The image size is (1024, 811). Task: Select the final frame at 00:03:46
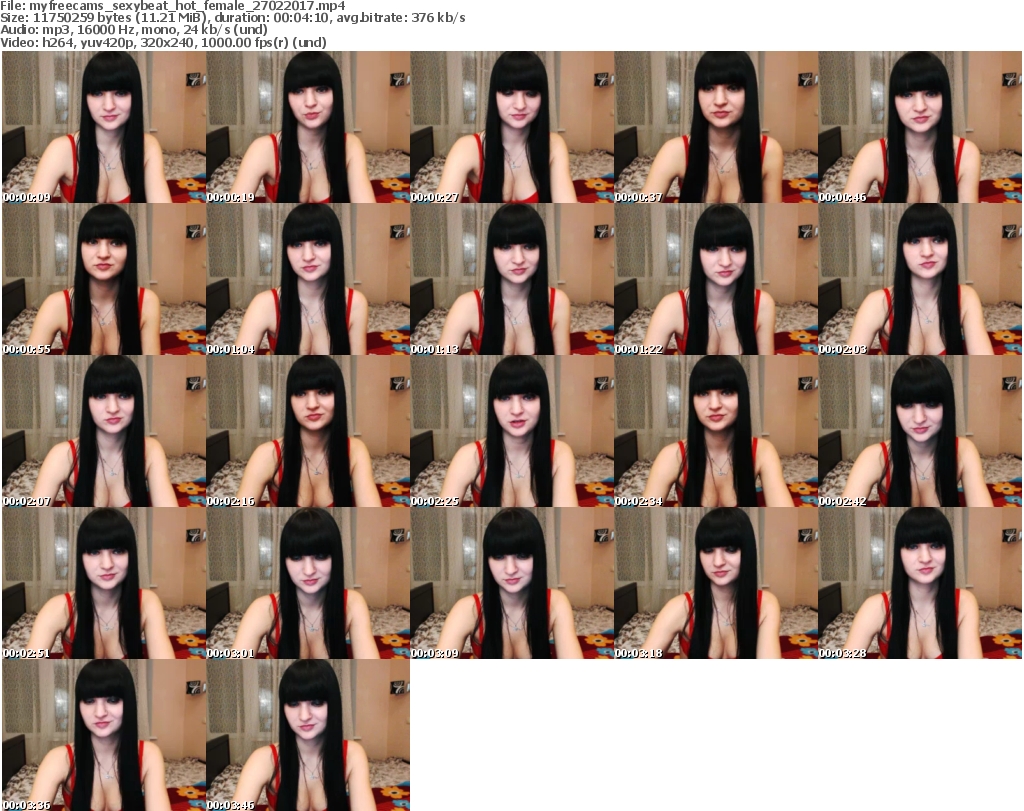click(307, 735)
